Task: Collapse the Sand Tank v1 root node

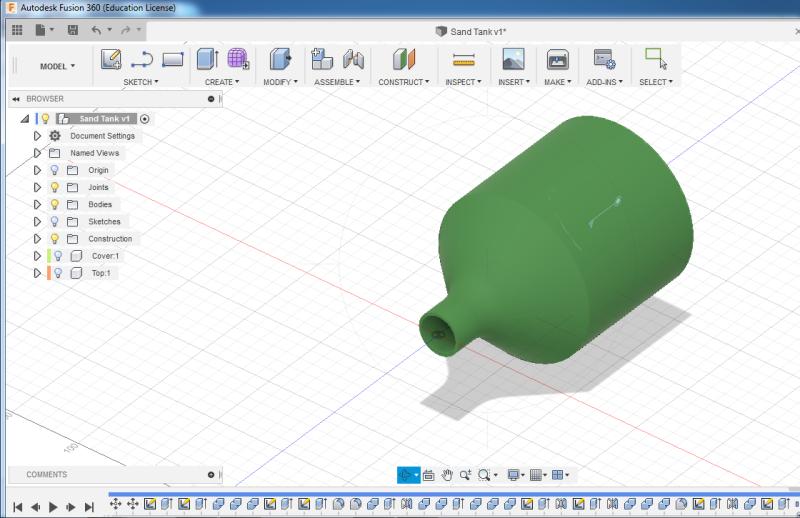Action: 25,119
